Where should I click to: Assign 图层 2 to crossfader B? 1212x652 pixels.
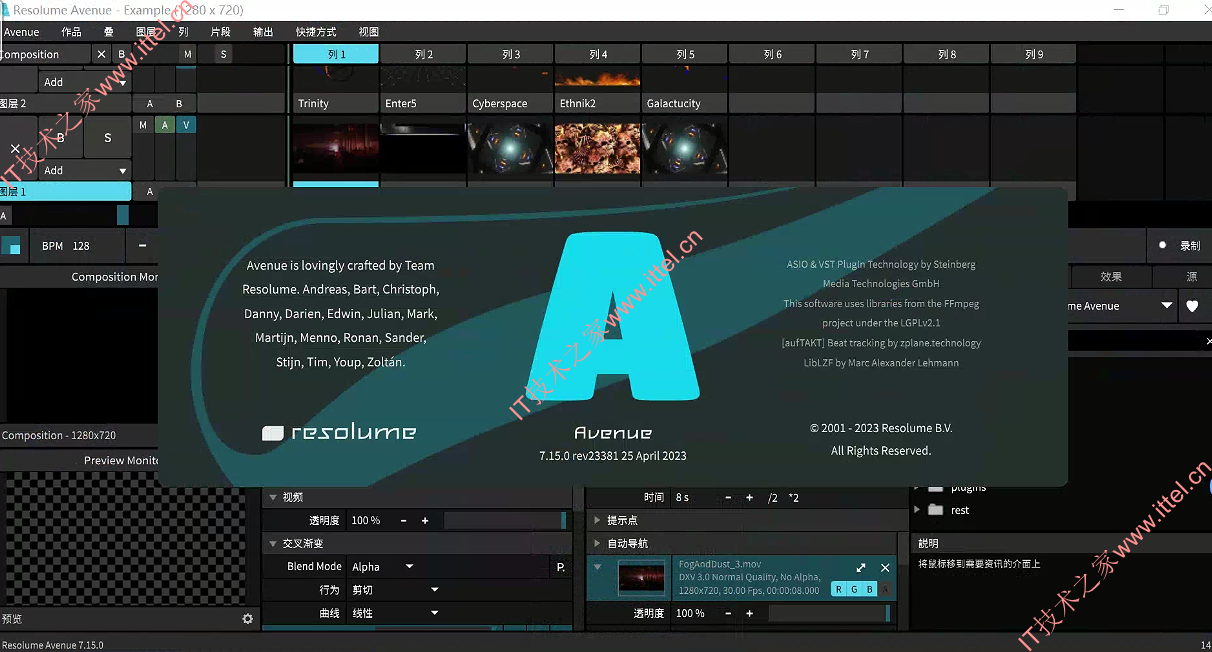180,103
